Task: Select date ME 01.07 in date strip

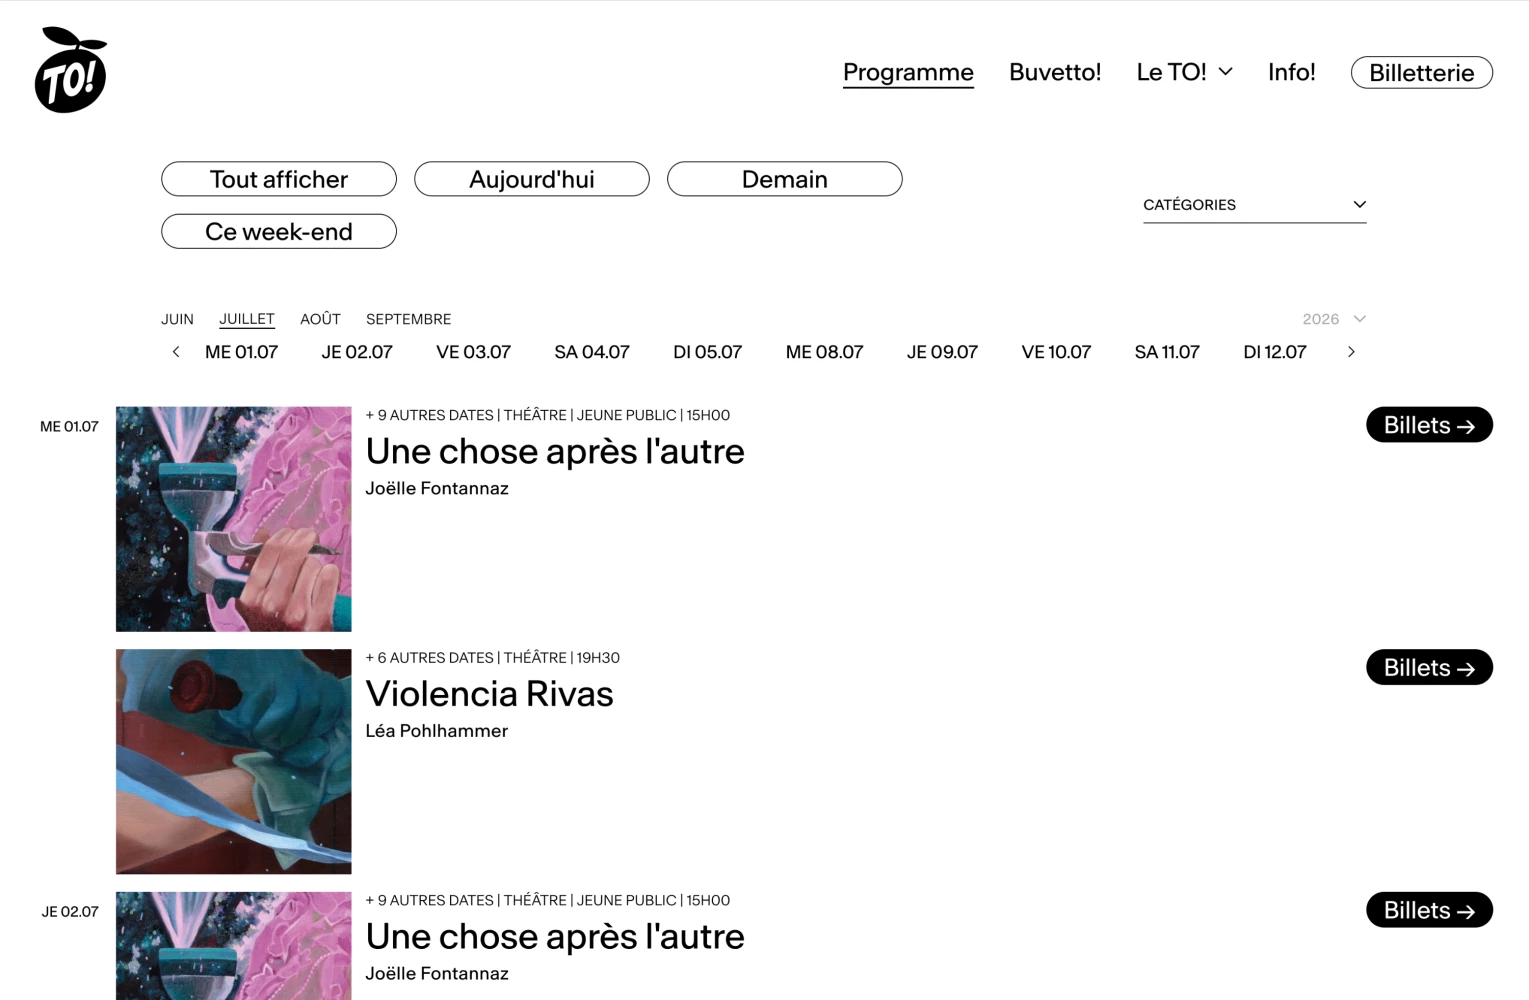Action: coord(241,352)
